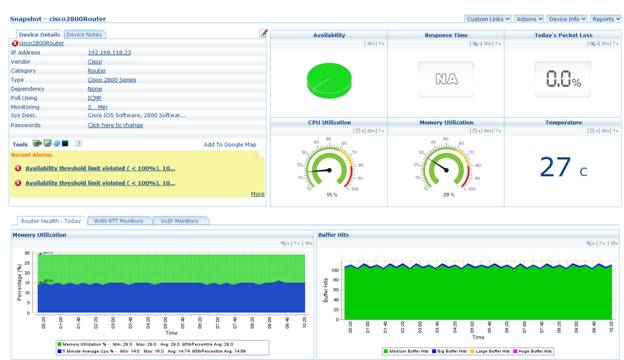Switch to the Device Notes tab
The image size is (624, 360).
(x=84, y=35)
